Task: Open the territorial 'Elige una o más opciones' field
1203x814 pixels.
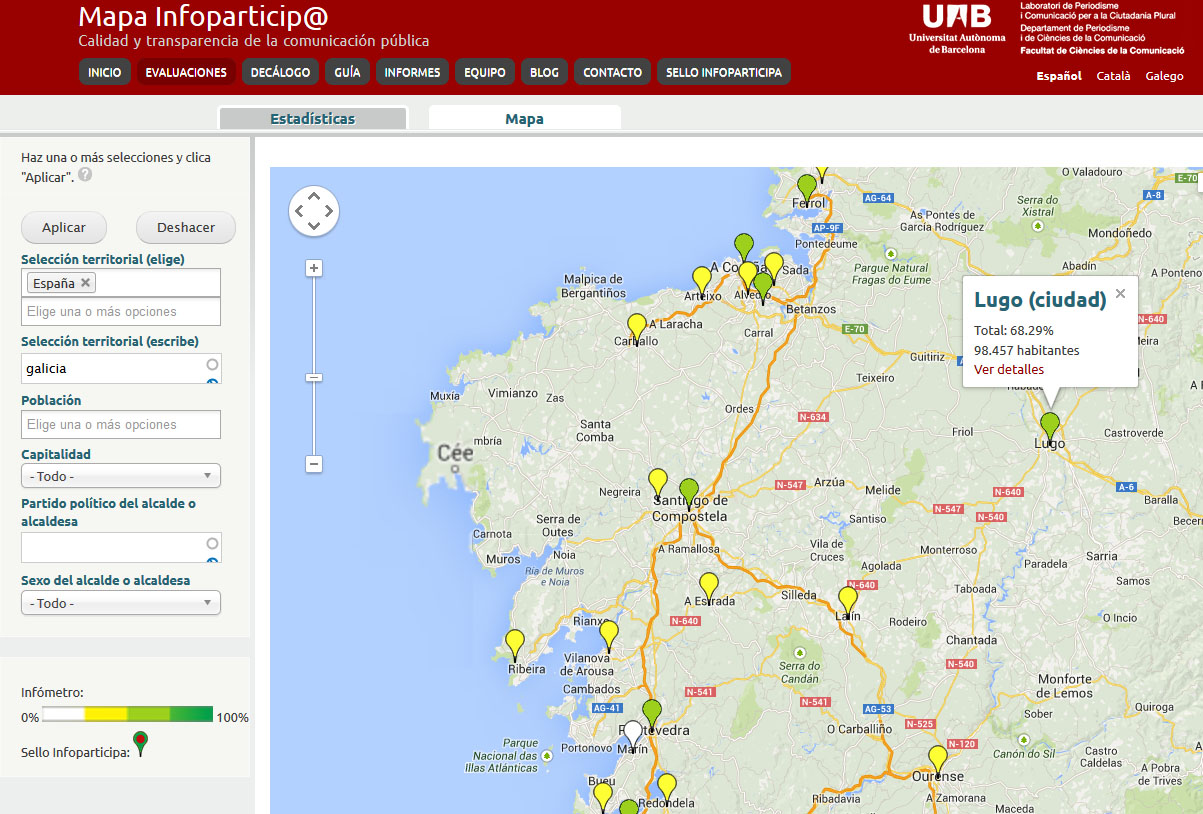Action: coord(121,312)
